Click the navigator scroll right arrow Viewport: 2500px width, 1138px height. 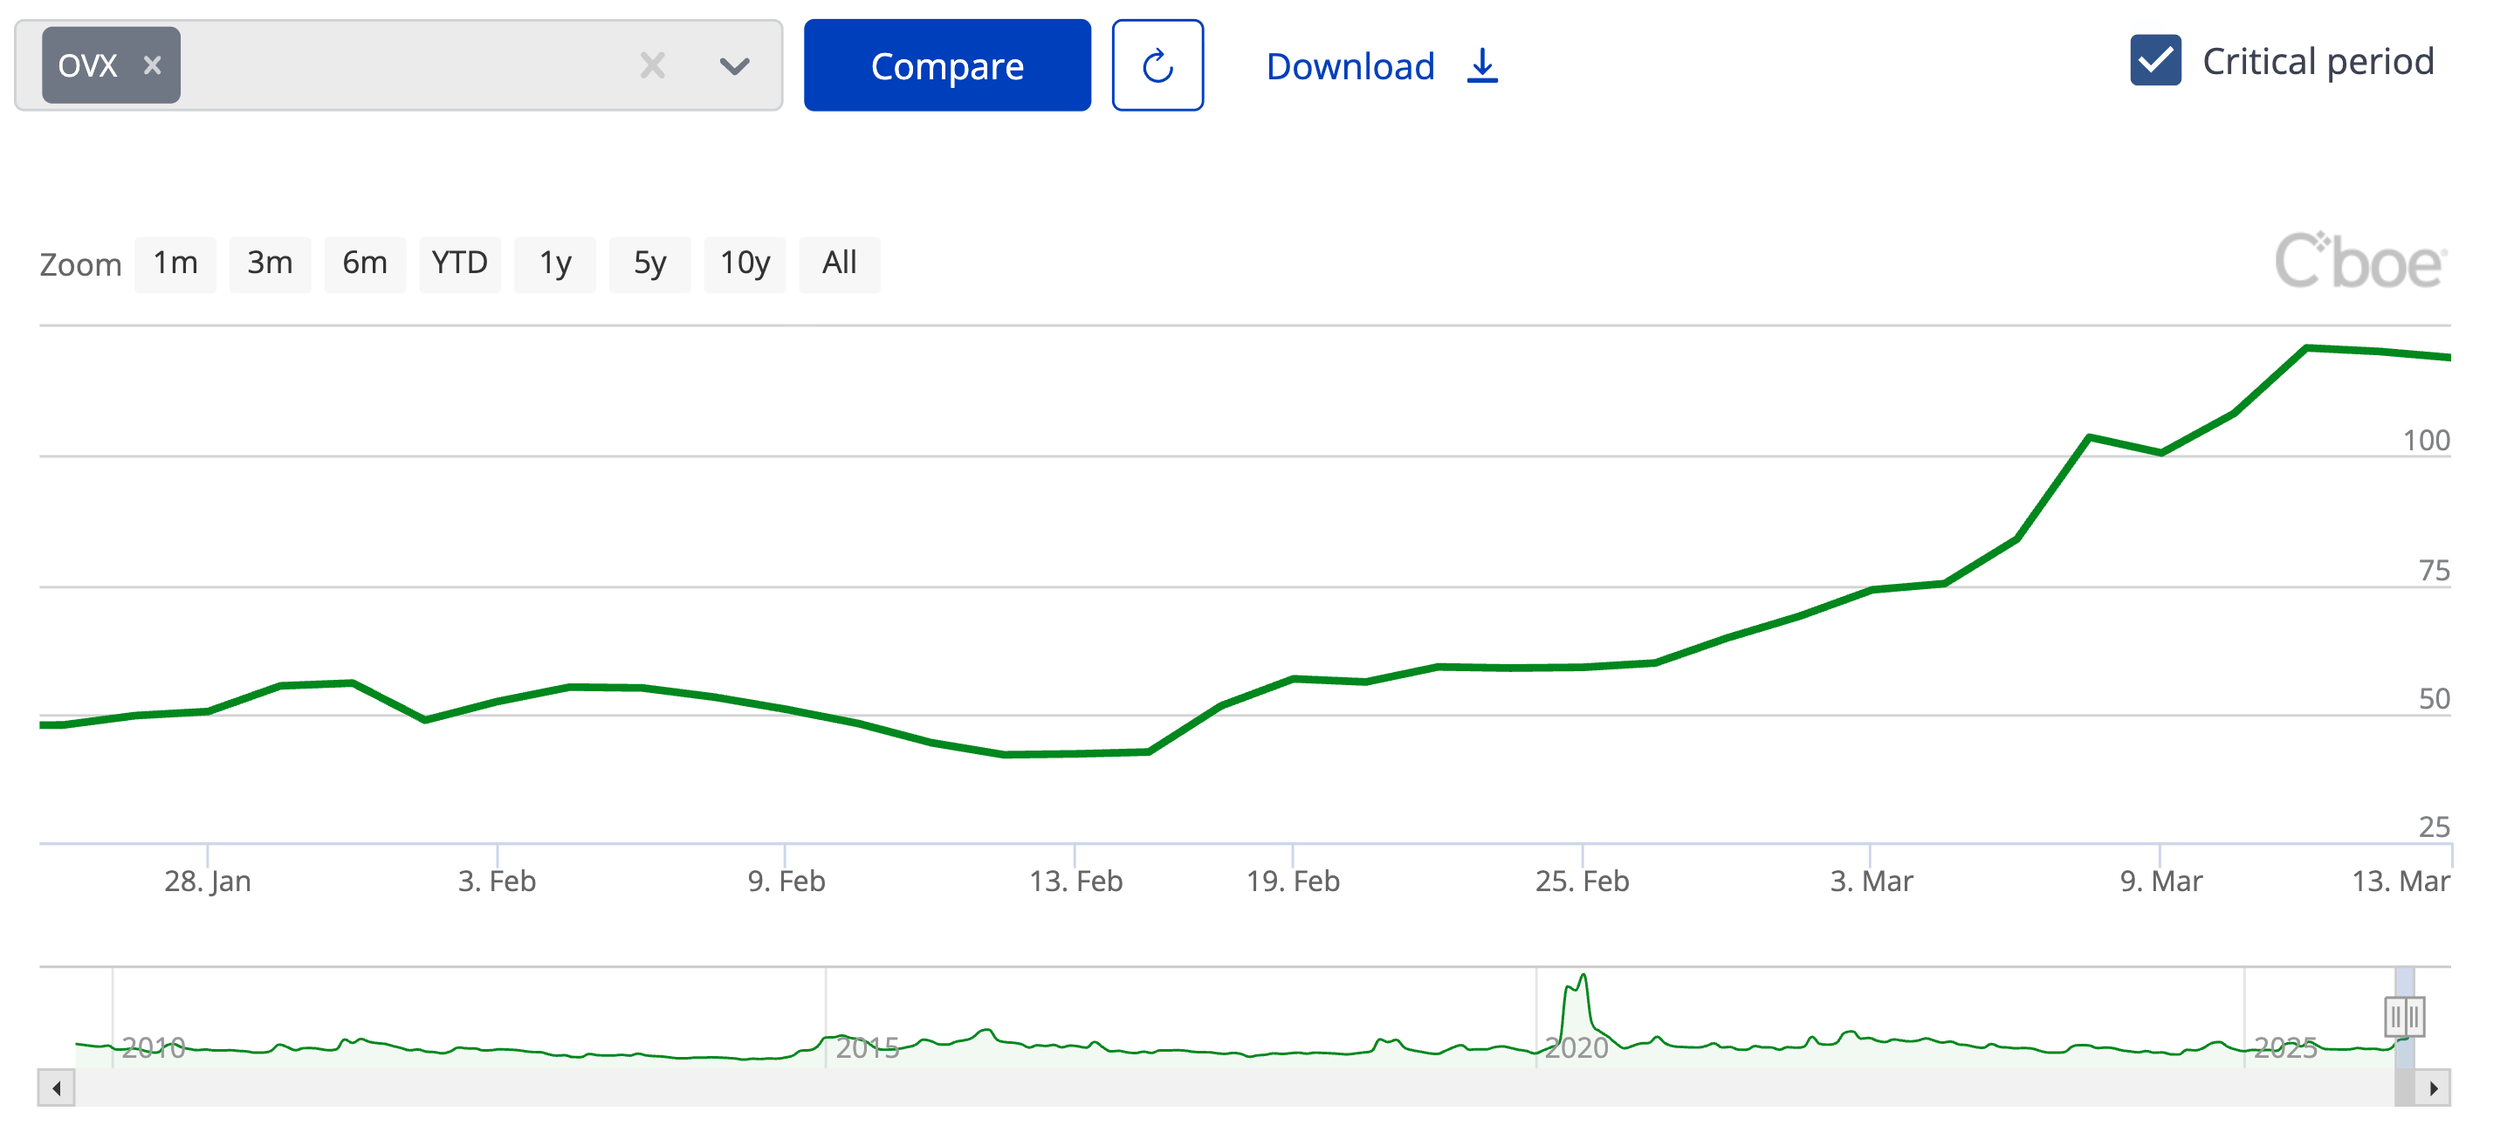pos(2433,1088)
